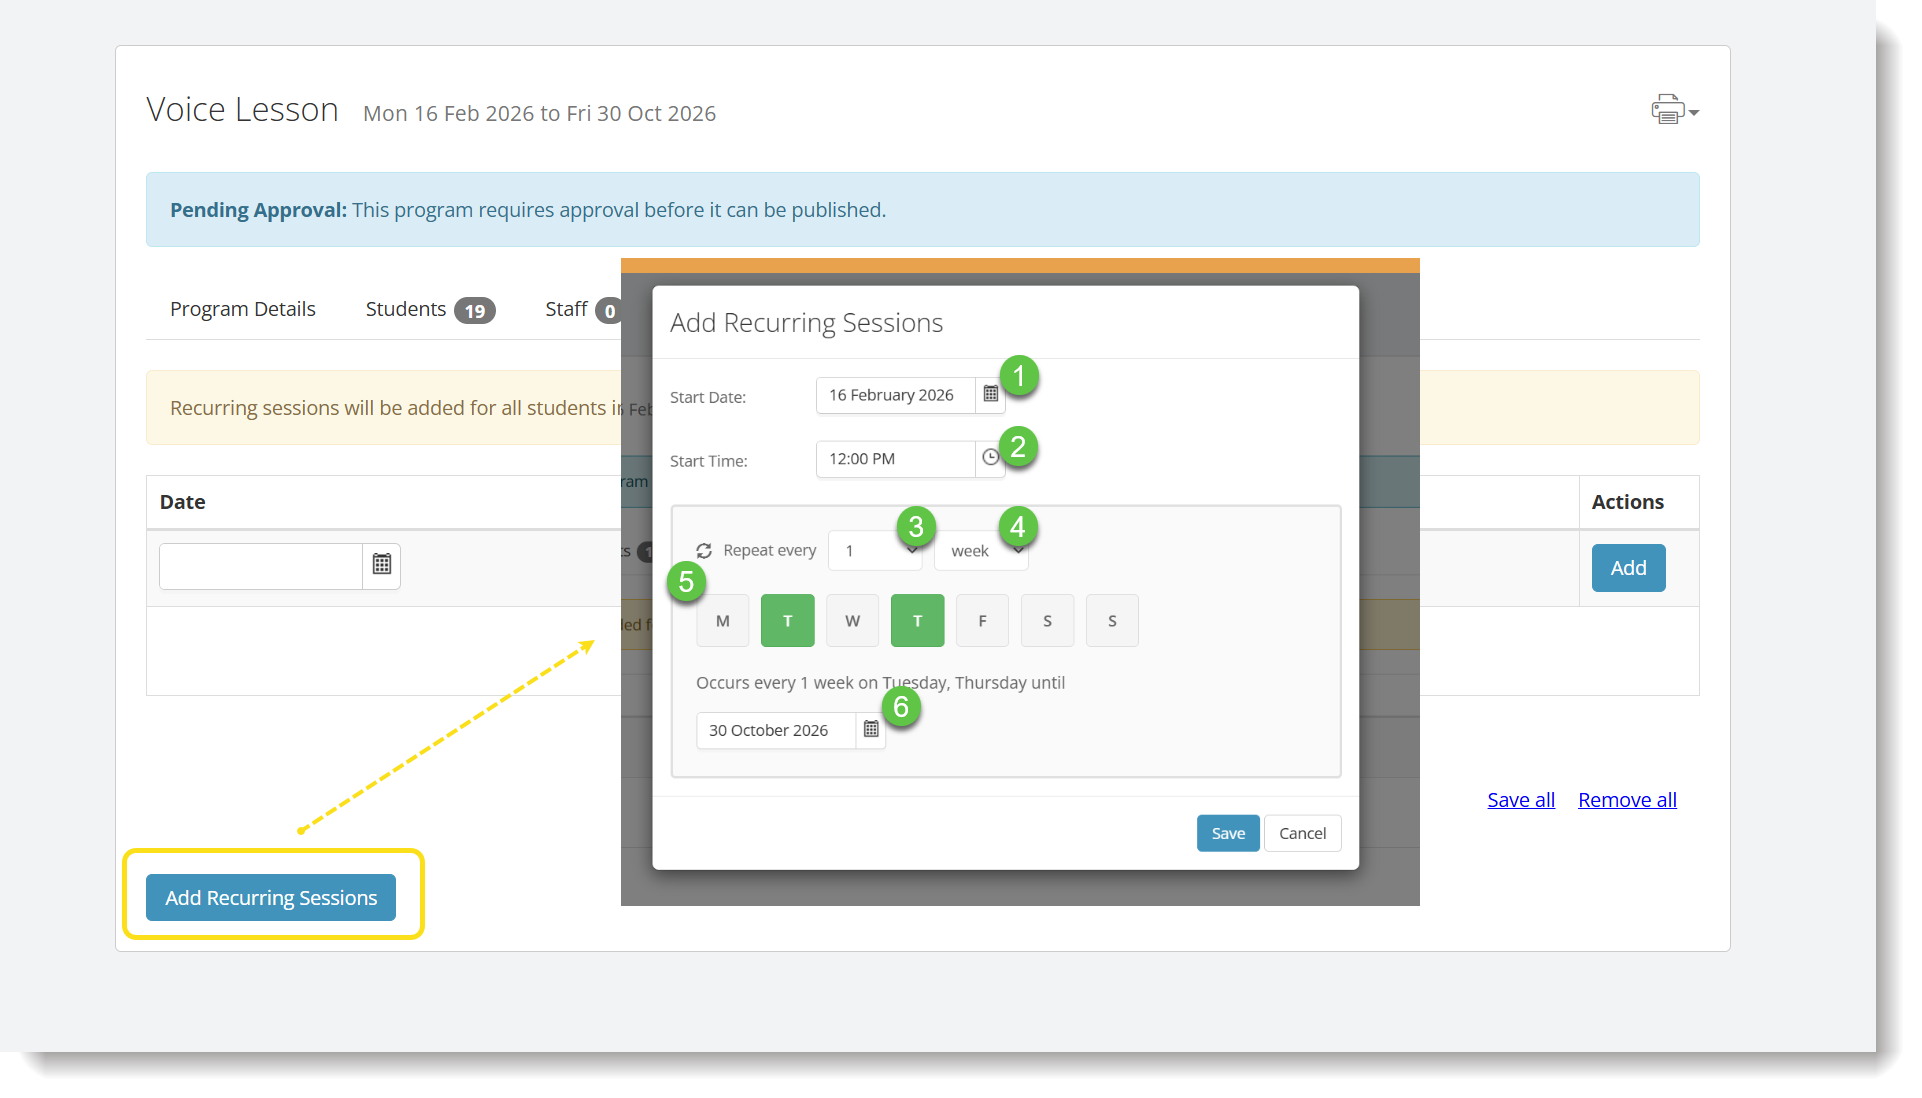This screenshot has height=1098, width=1922.
Task: Click the Start Date field showing 16 February 2026
Action: coord(896,395)
